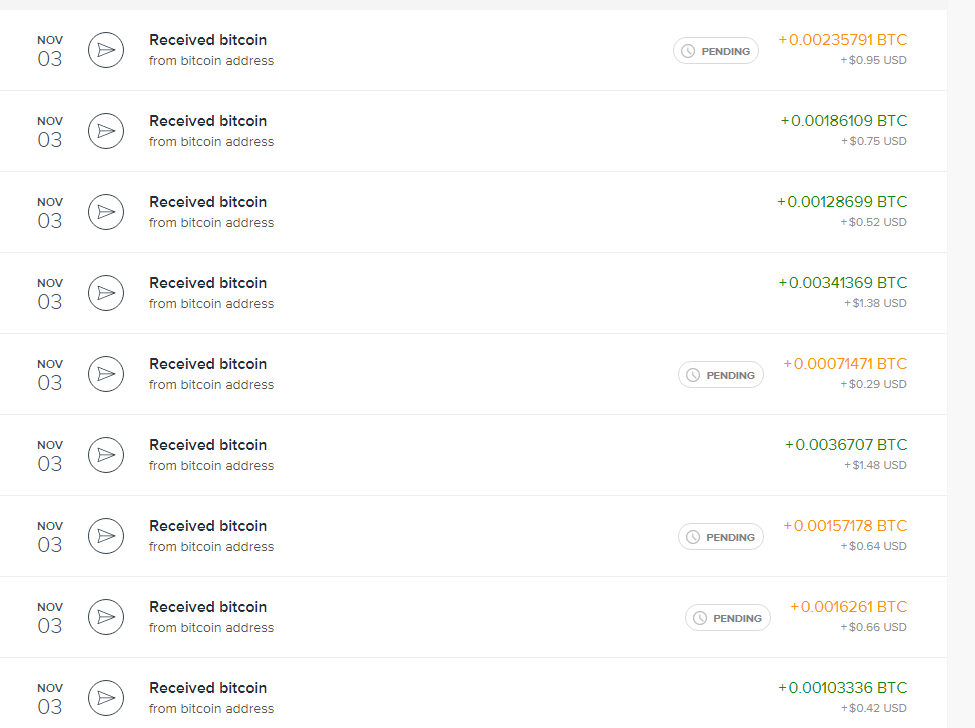
Task: Click send icon beside +0.00071471 BTC transaction
Action: pos(106,374)
